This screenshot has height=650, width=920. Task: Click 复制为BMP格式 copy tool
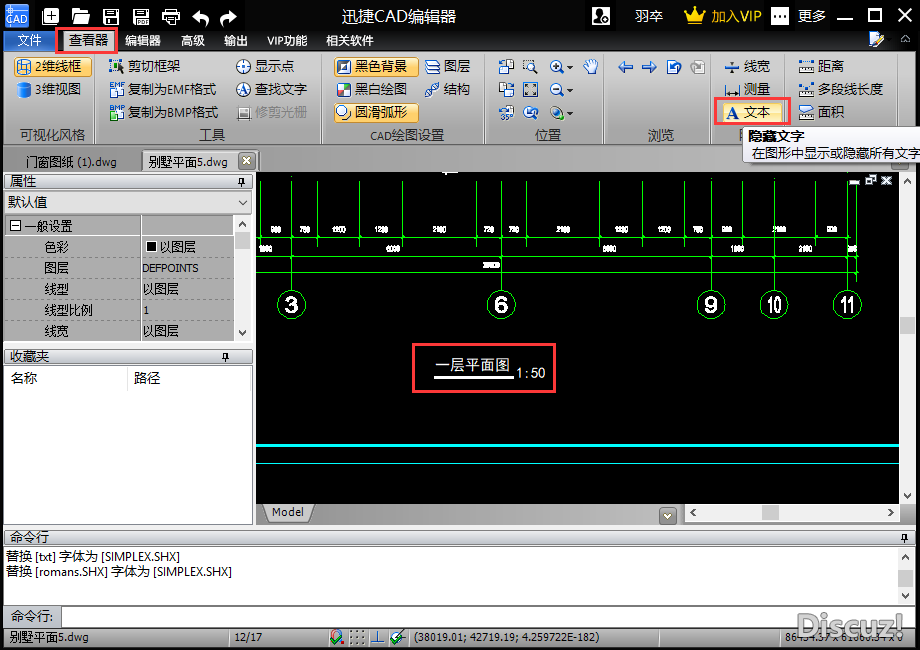pos(164,112)
